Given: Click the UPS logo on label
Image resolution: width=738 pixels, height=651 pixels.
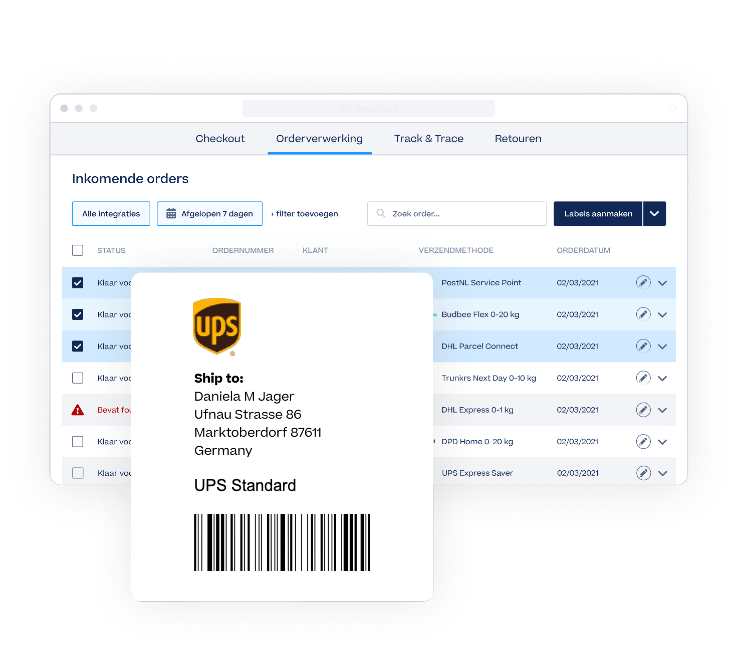Looking at the screenshot, I should pos(217,327).
